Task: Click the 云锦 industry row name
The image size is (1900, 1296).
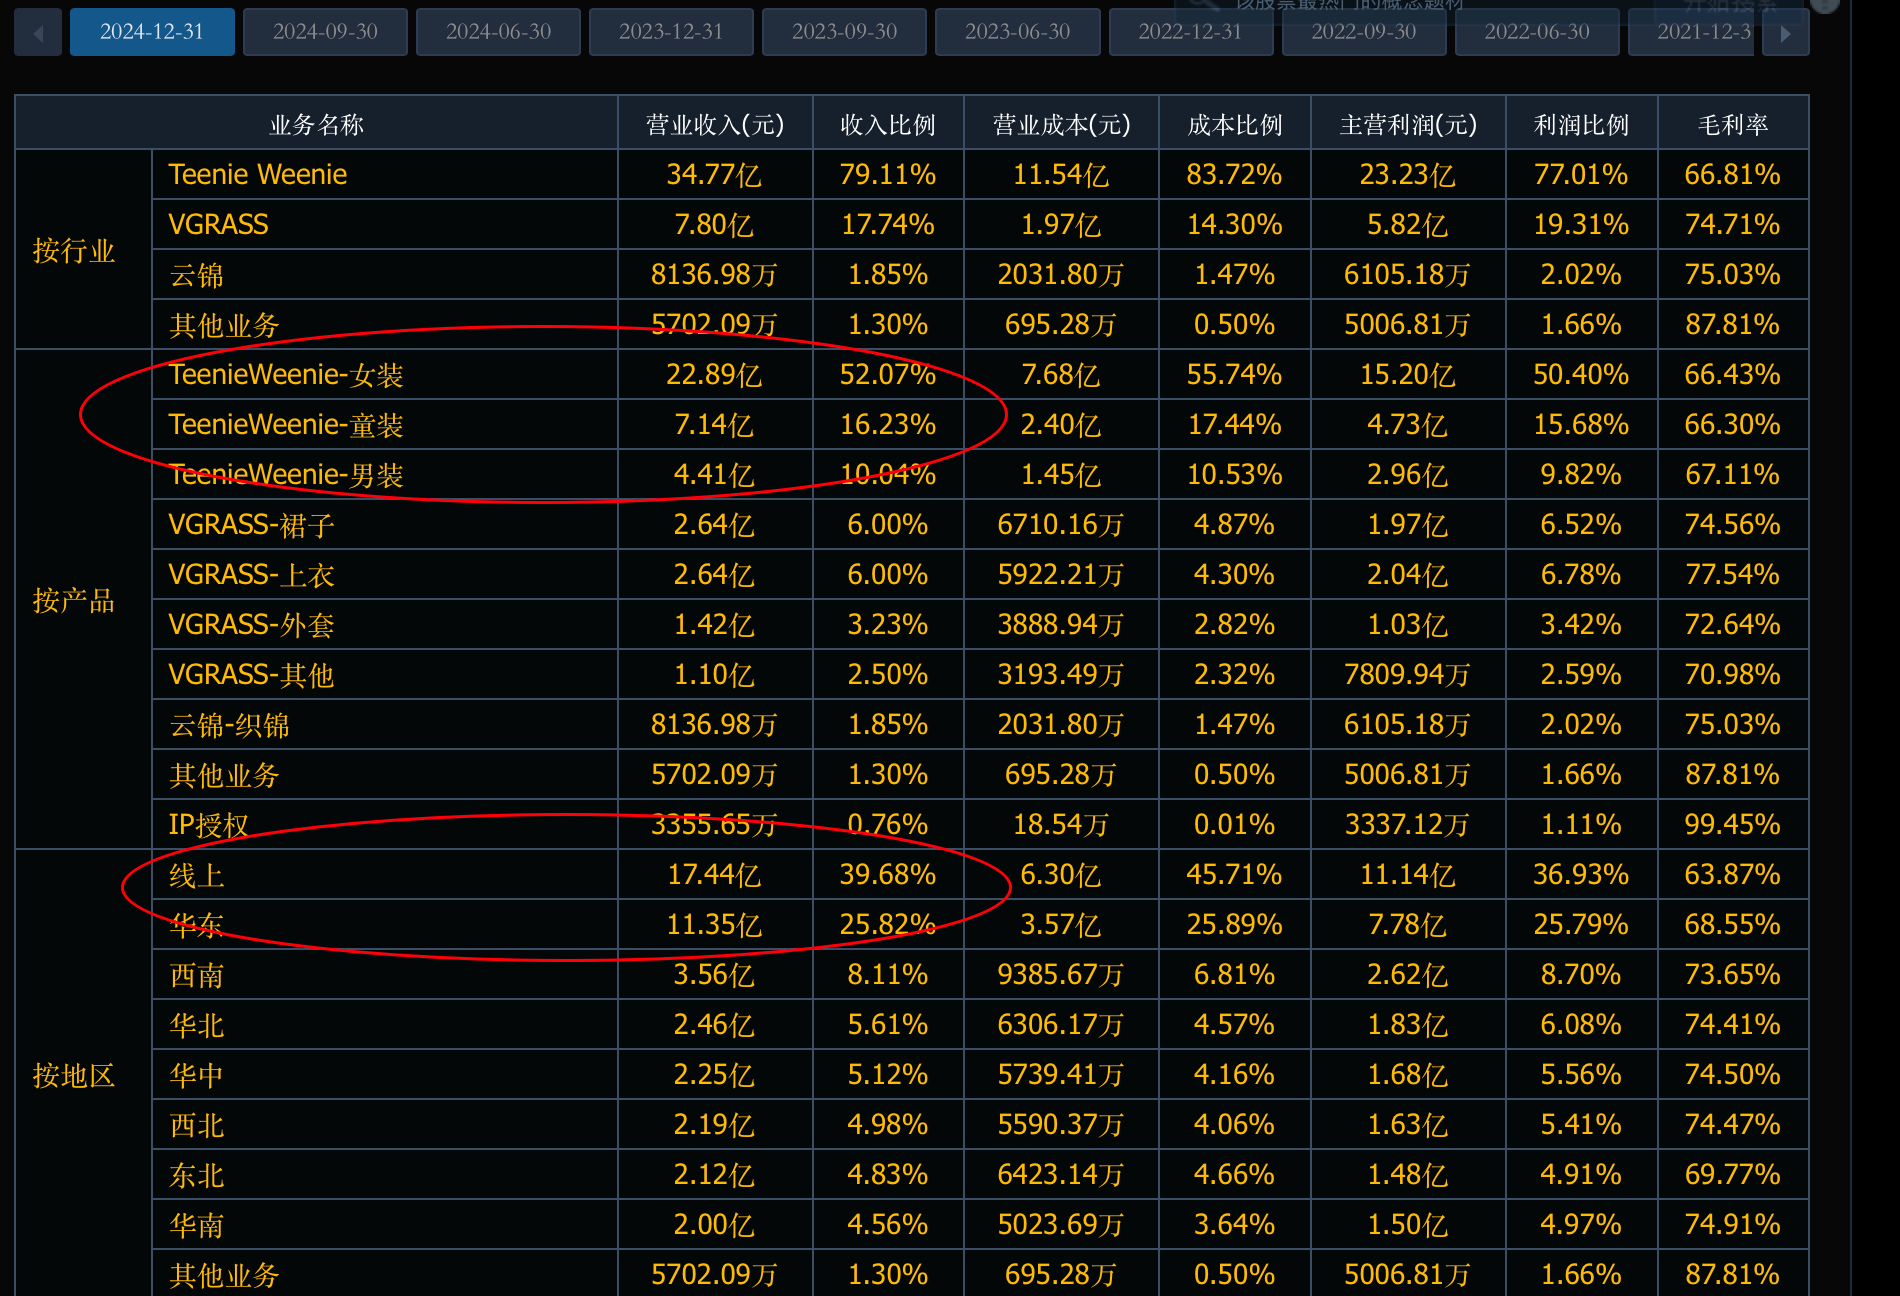Action: point(196,274)
